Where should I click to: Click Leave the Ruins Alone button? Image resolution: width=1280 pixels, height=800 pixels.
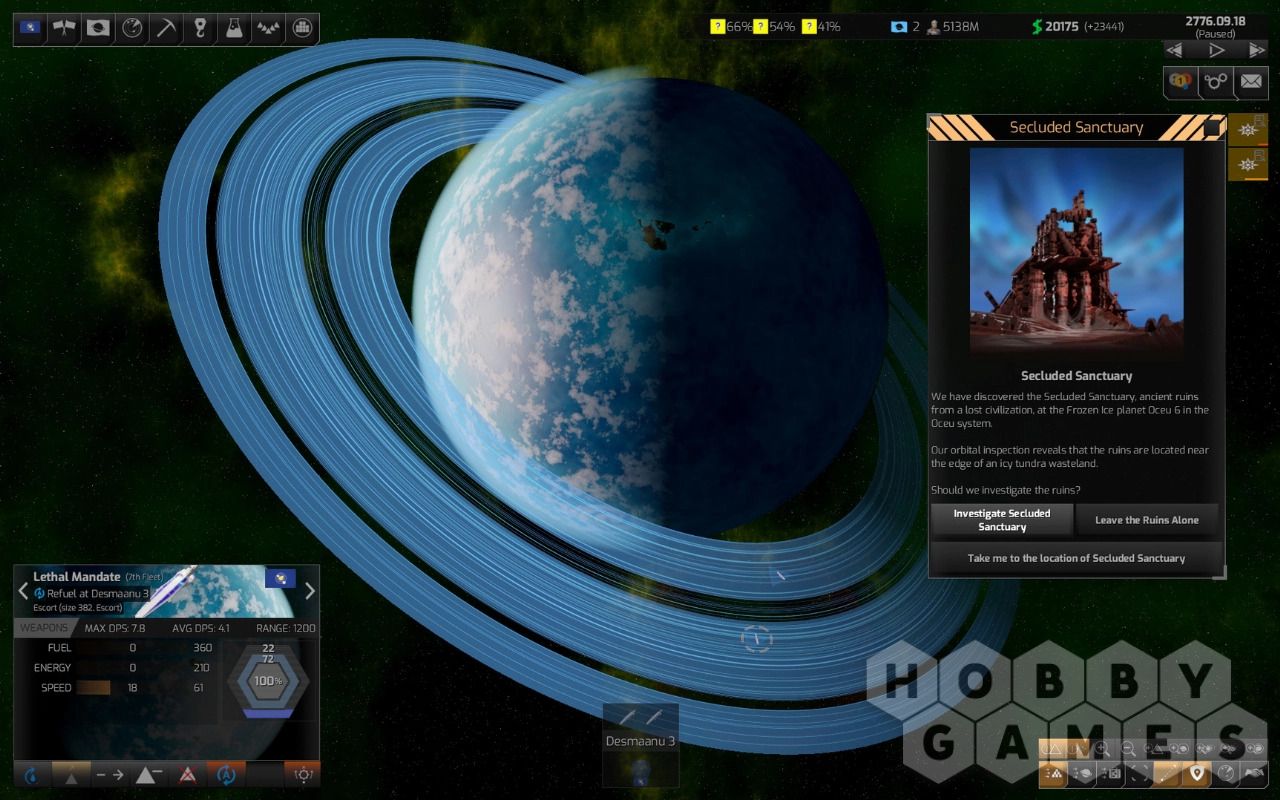(x=1147, y=520)
